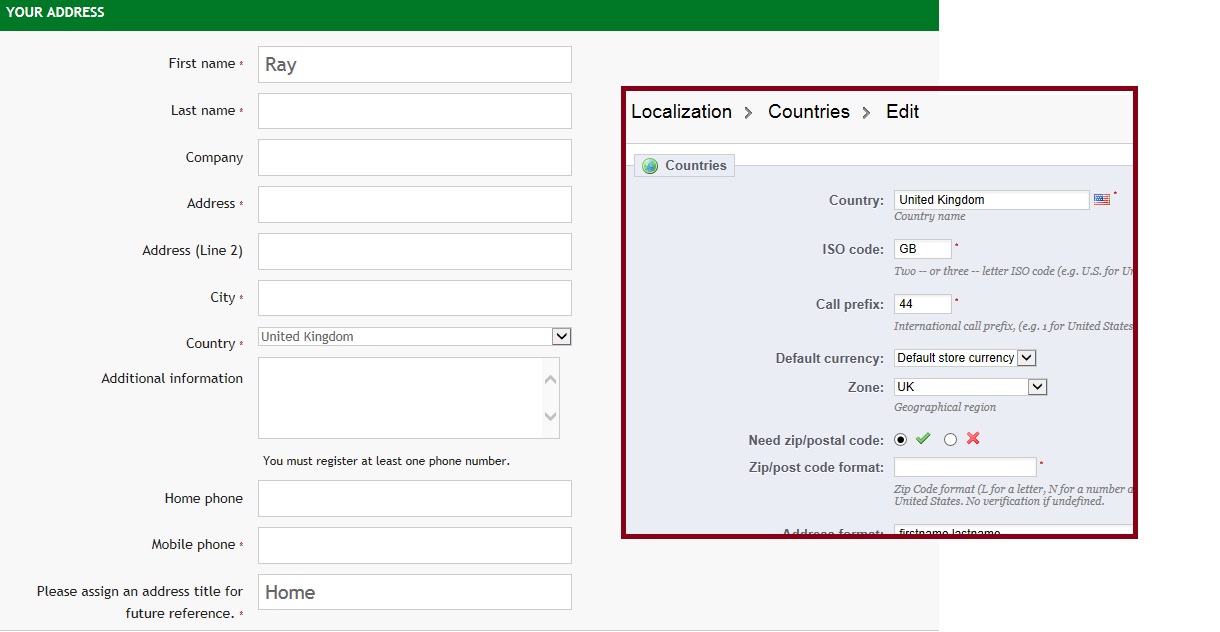Click the text 'You must register at least one phone number.'

pos(386,461)
